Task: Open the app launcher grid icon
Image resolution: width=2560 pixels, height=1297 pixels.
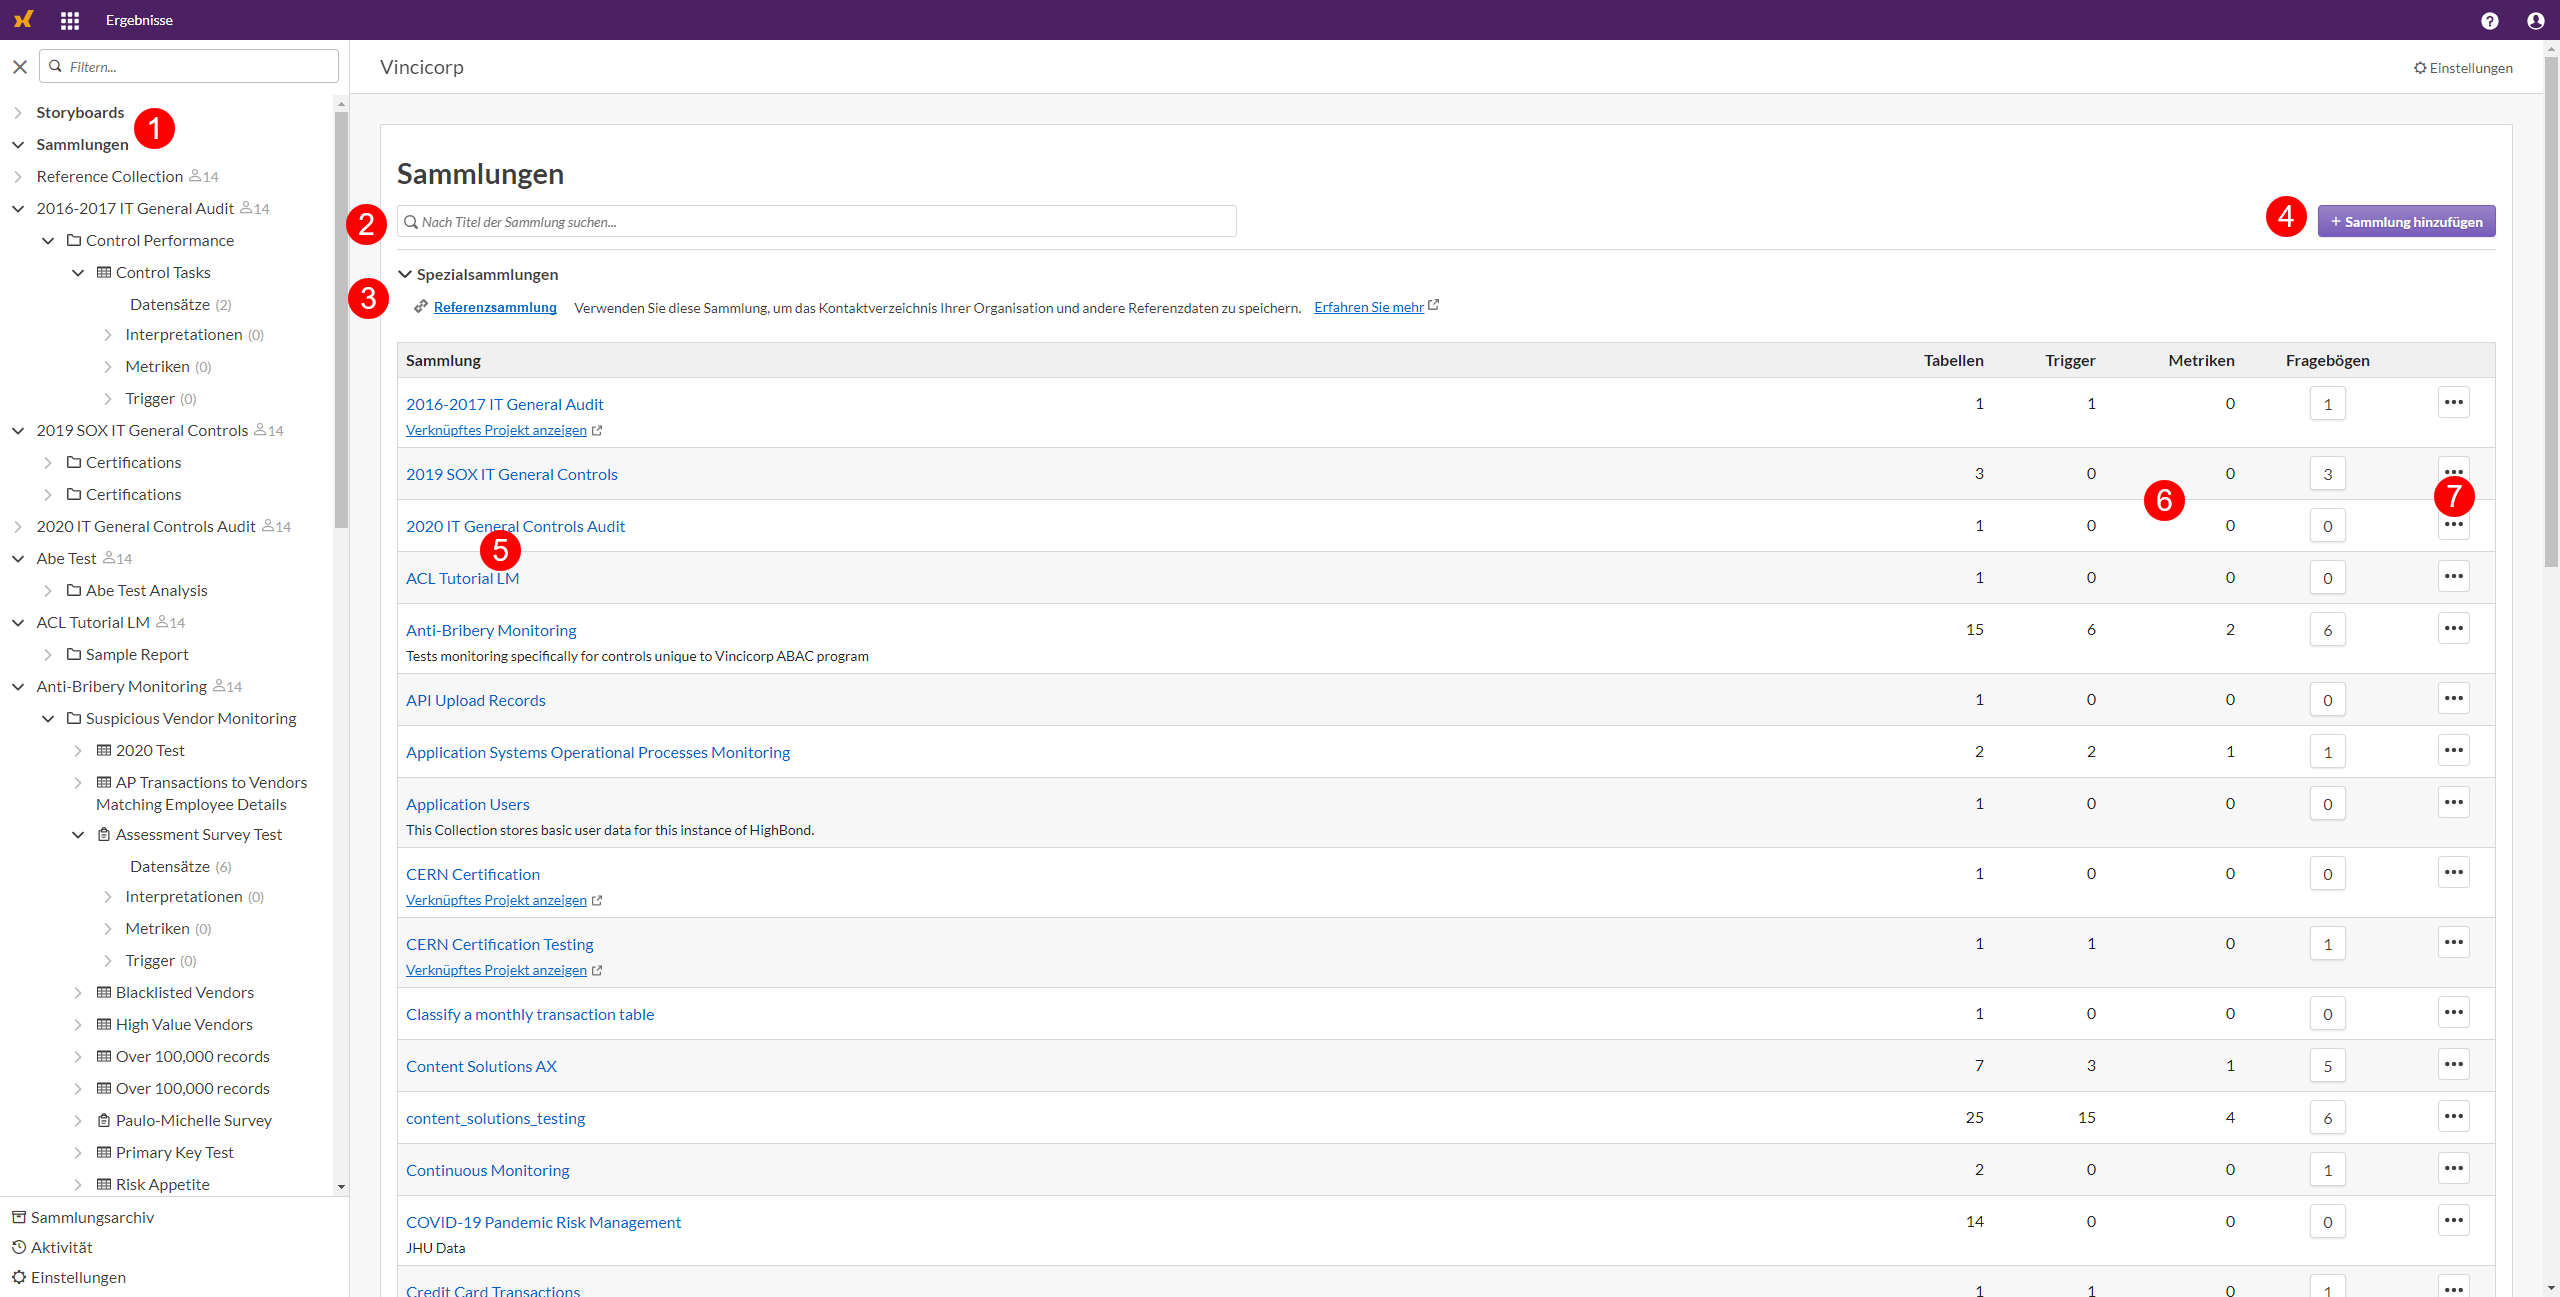Action: point(69,20)
